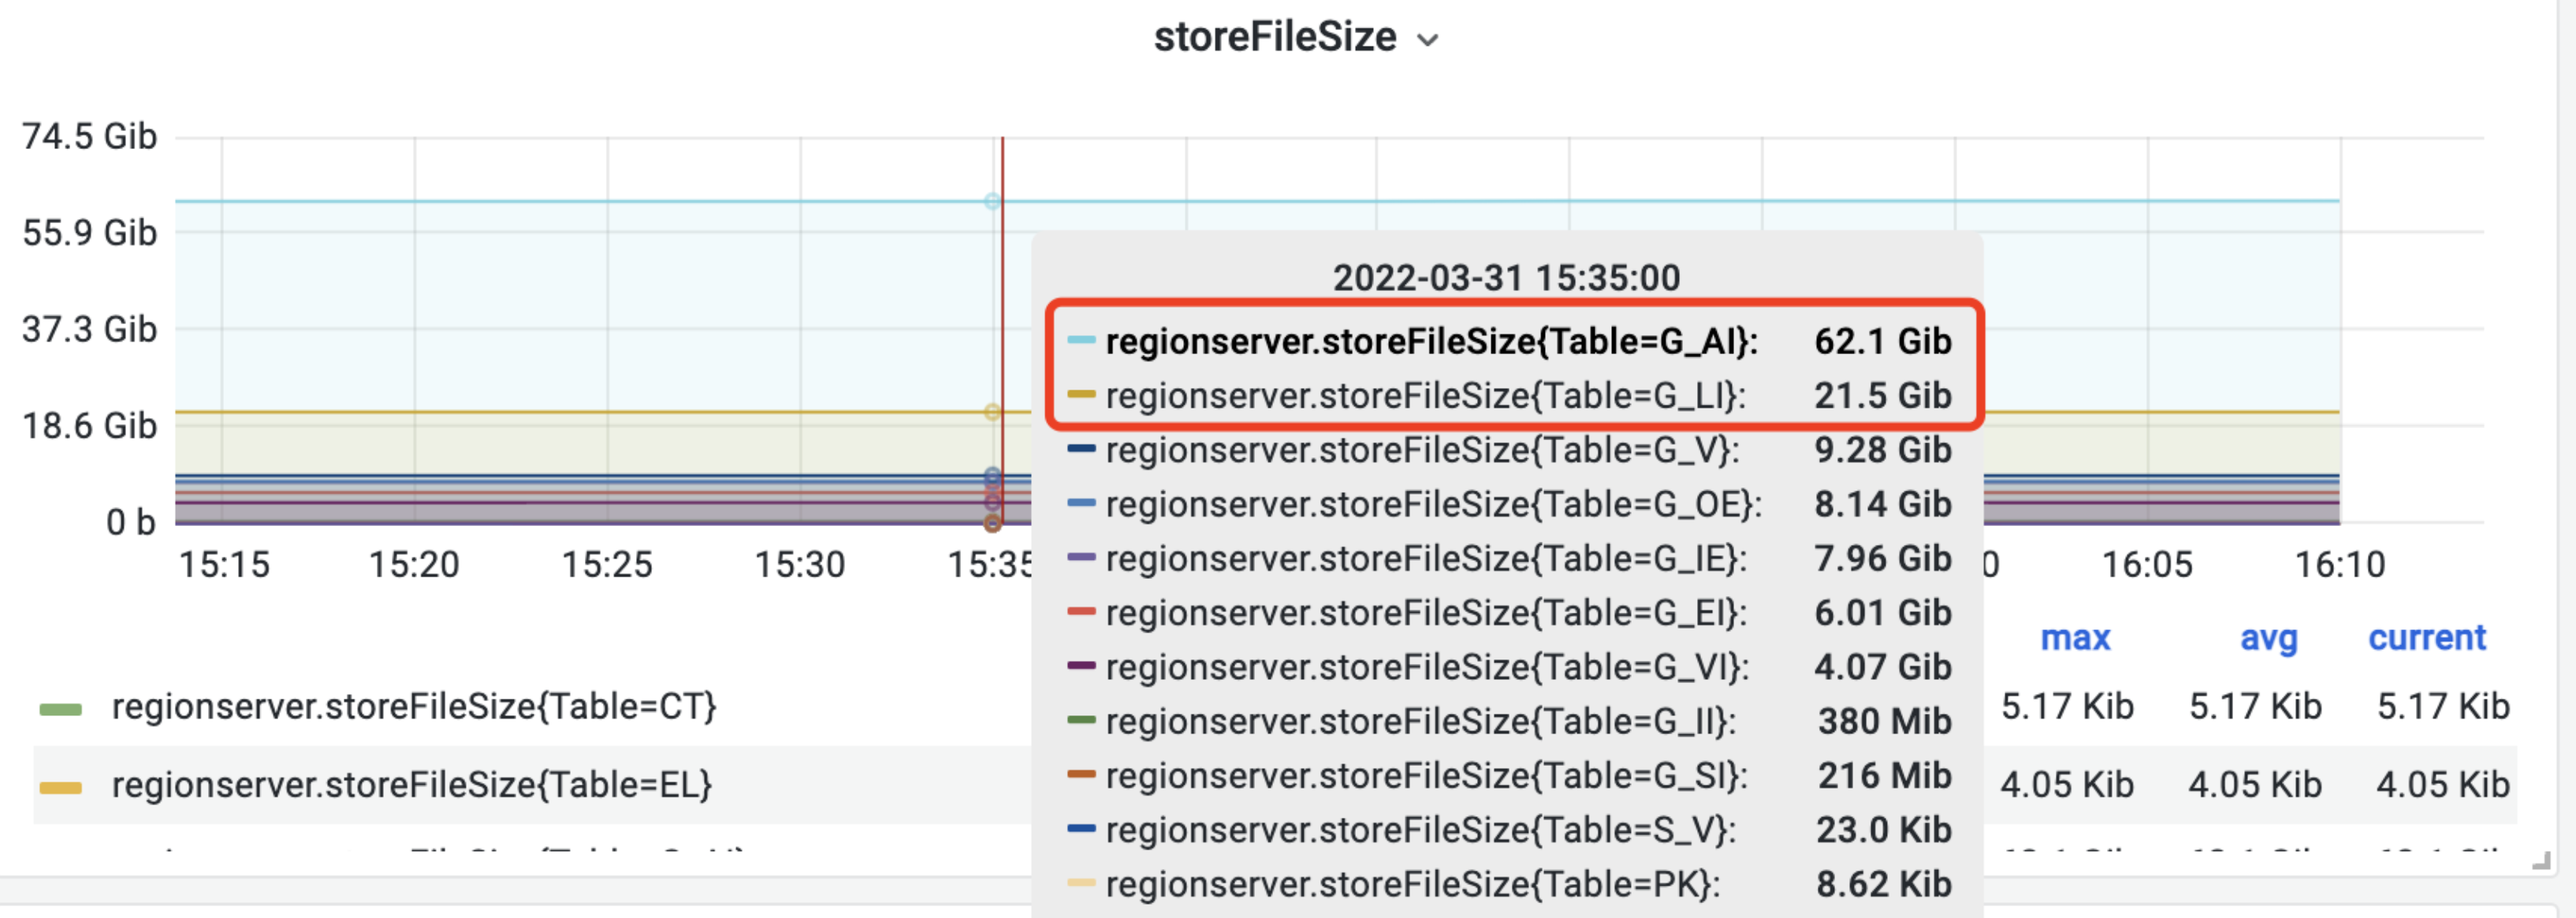This screenshot has width=2576, height=918.
Task: Click the G_AI tooltip row color marker
Action: point(1081,340)
